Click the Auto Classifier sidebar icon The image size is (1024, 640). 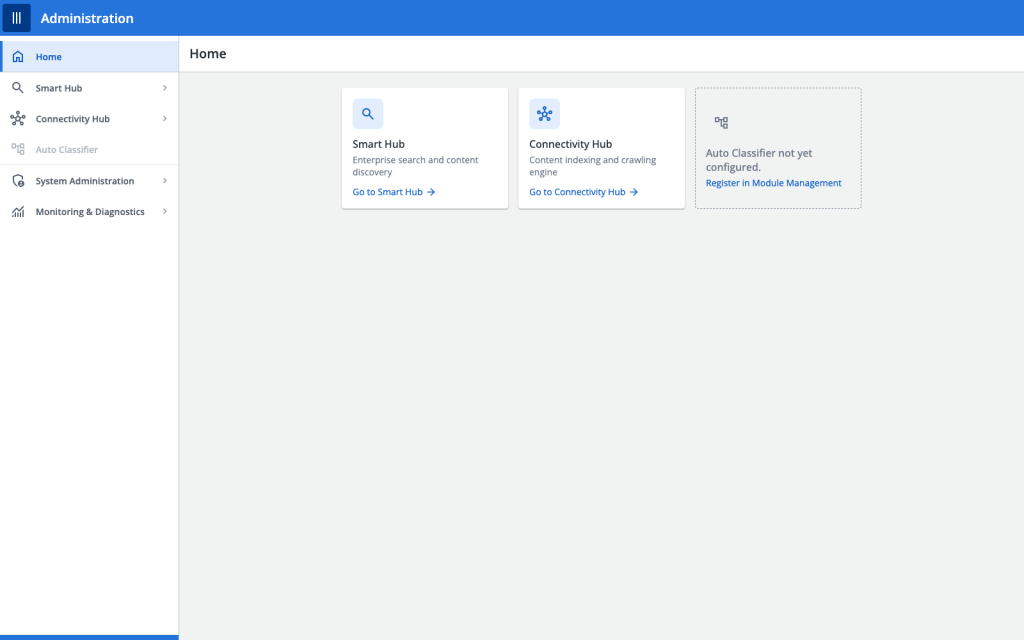tap(18, 150)
